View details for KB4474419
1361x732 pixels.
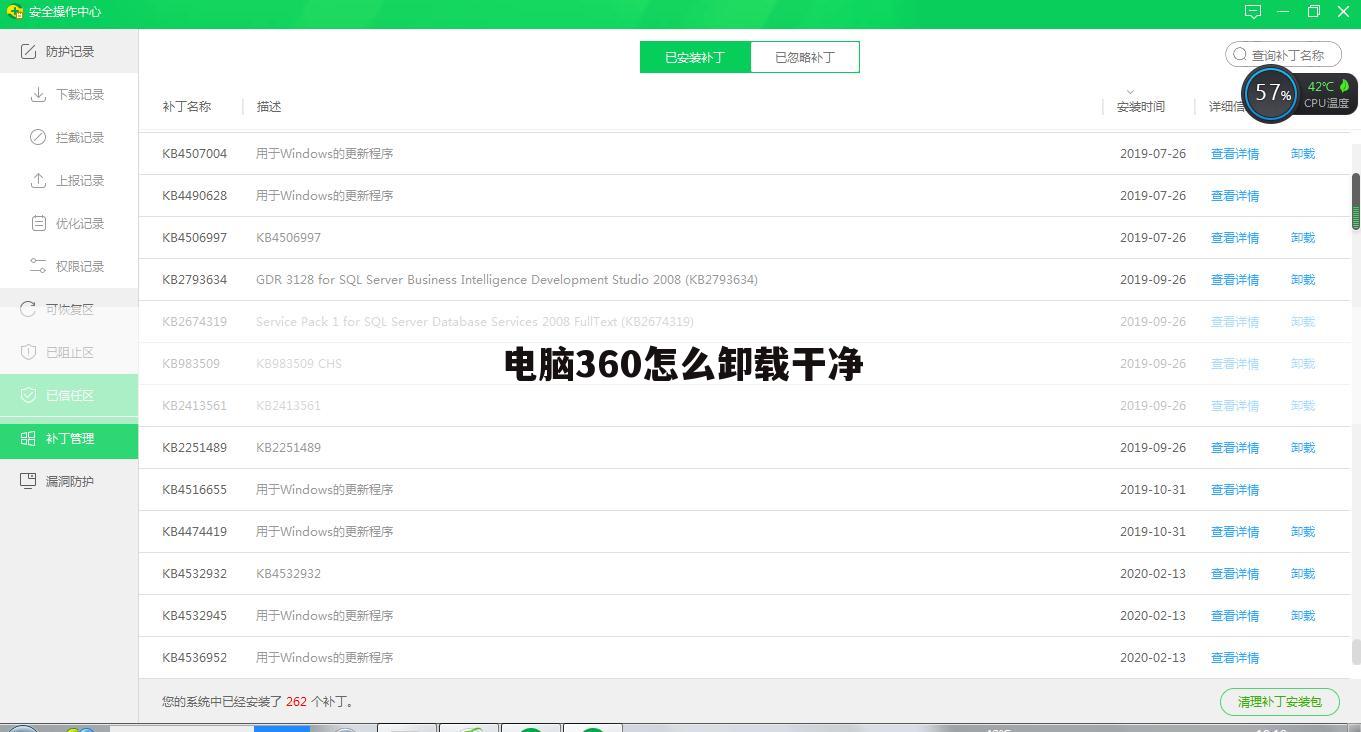click(x=1235, y=532)
